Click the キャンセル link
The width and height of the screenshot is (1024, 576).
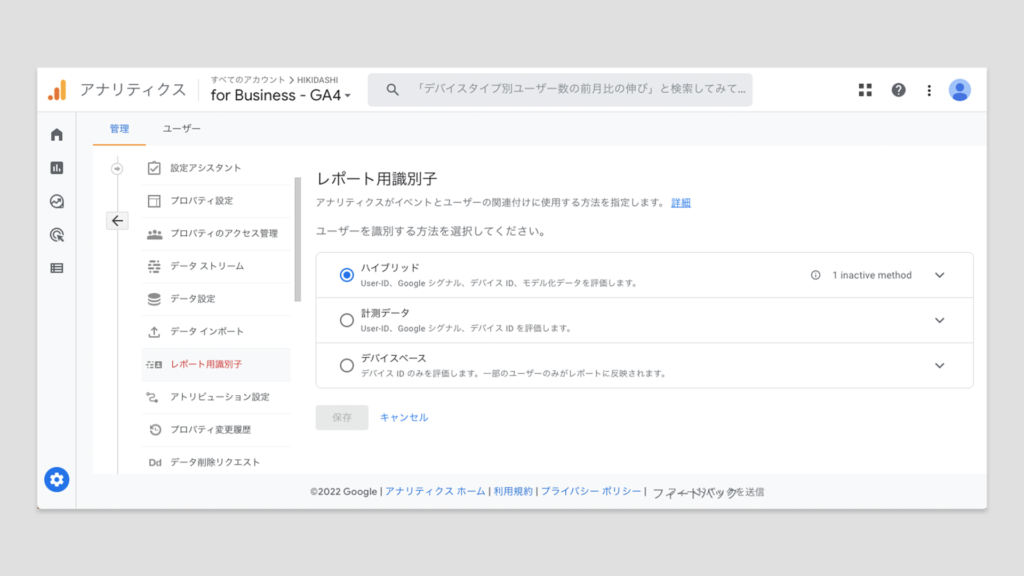pos(404,417)
